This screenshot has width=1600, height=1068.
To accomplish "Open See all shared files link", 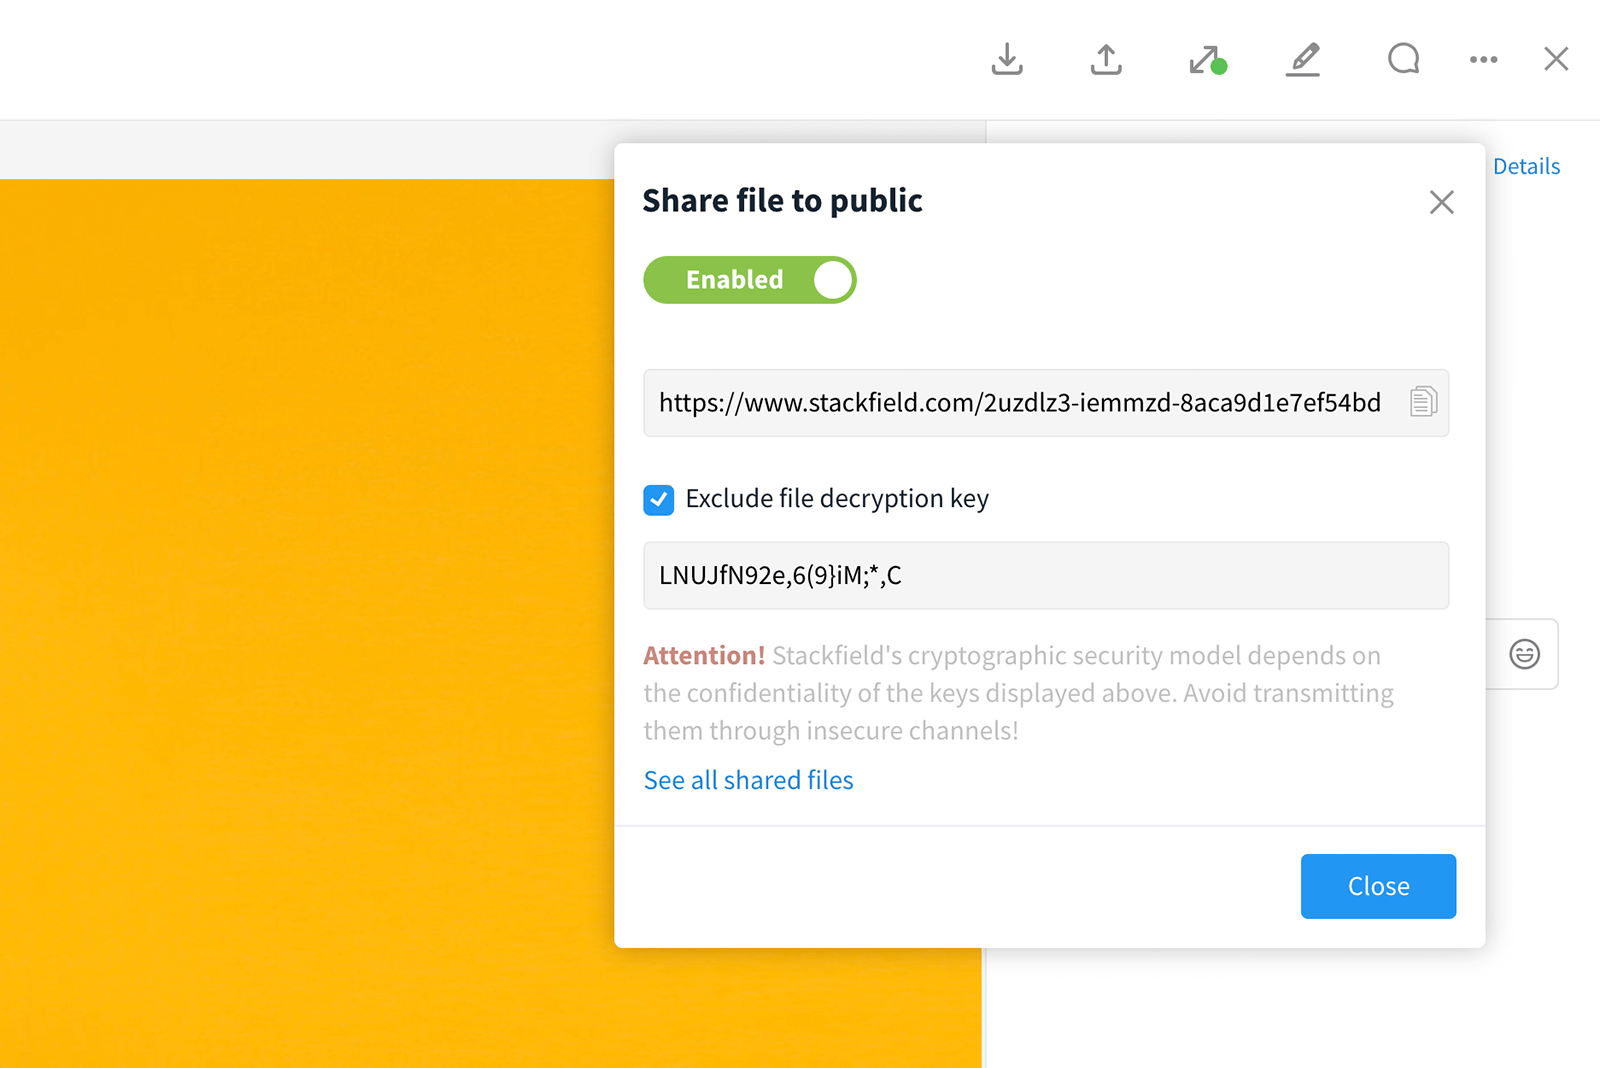I will coord(748,780).
